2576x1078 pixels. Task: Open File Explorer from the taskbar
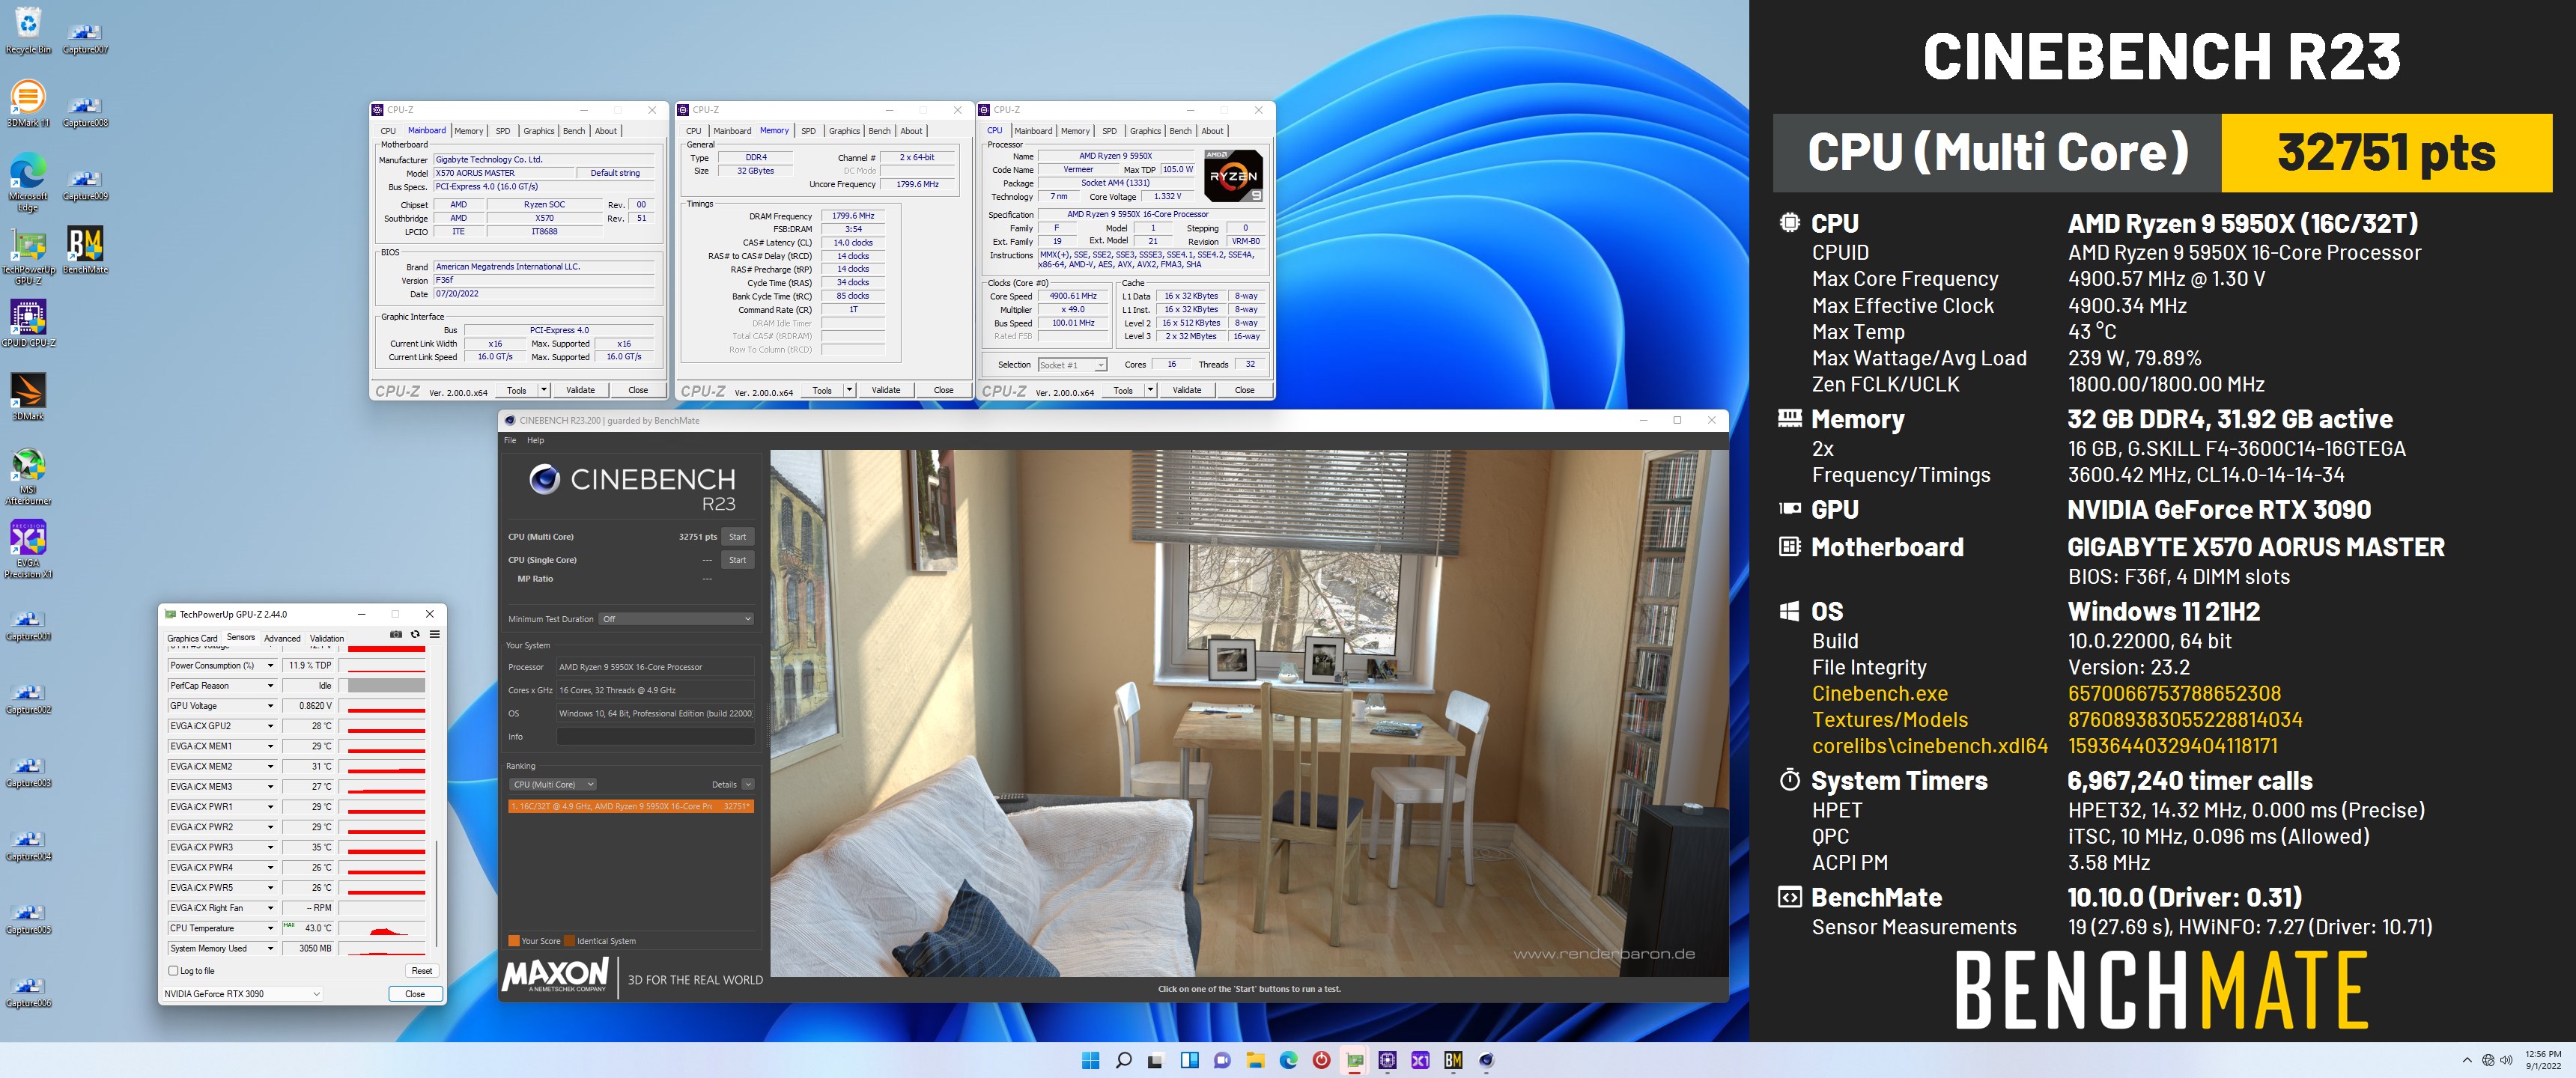1255,1060
